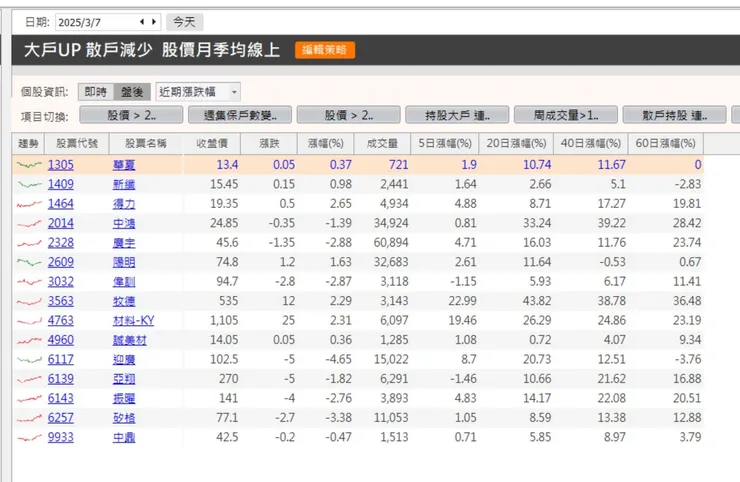
Task: Click the previous date arrow
Action: click(x=142, y=22)
